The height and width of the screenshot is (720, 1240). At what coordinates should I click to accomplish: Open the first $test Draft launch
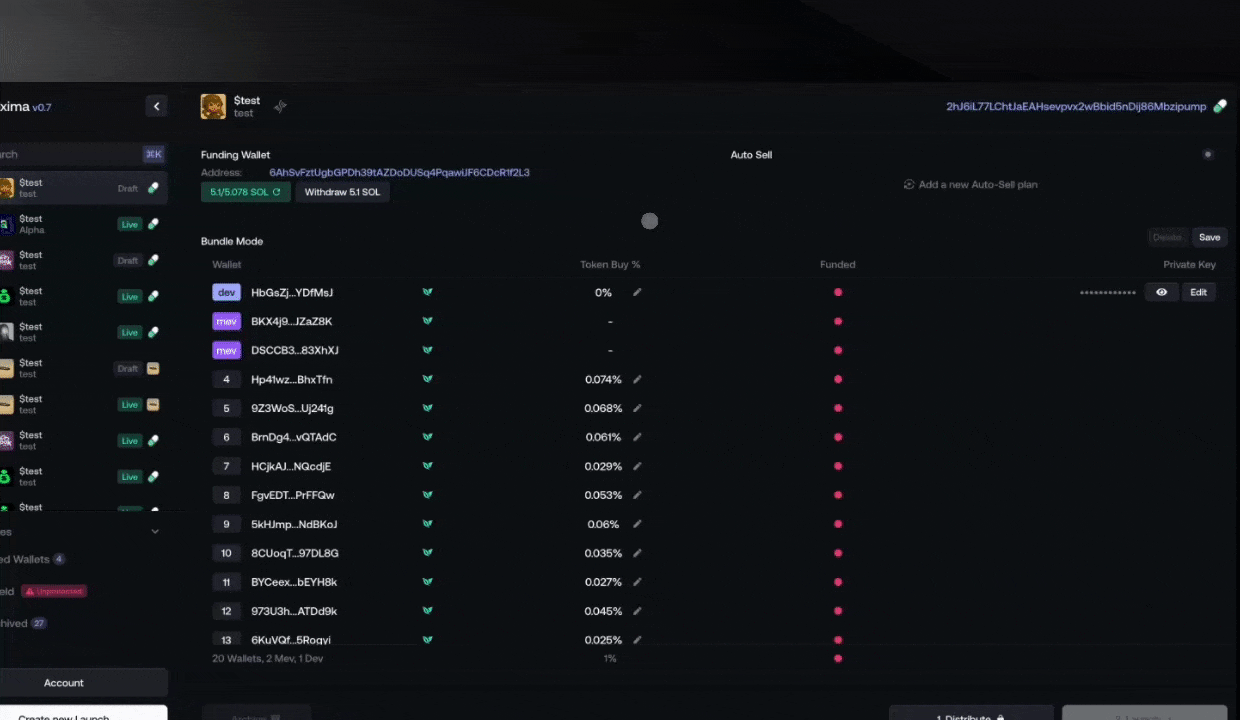pyautogui.click(x=60, y=188)
